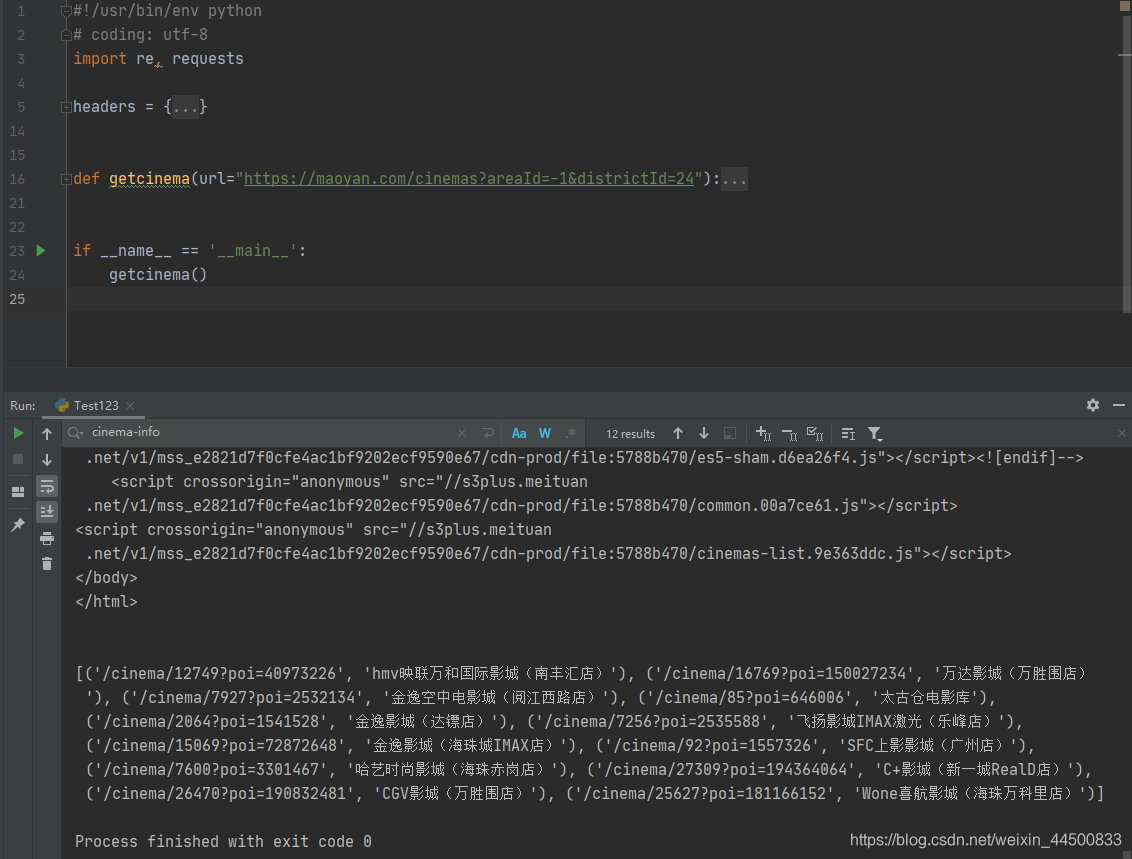Click the folded {...} placeholder after headers
This screenshot has width=1132, height=859.
coord(186,107)
